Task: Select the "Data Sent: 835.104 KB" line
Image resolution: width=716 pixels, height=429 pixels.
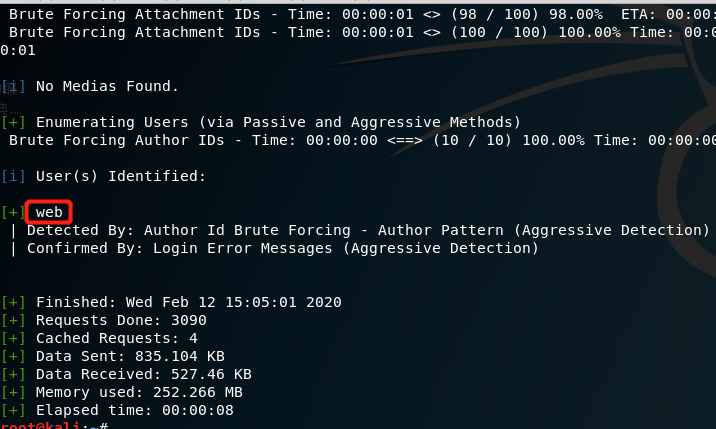Action: [x=130, y=356]
